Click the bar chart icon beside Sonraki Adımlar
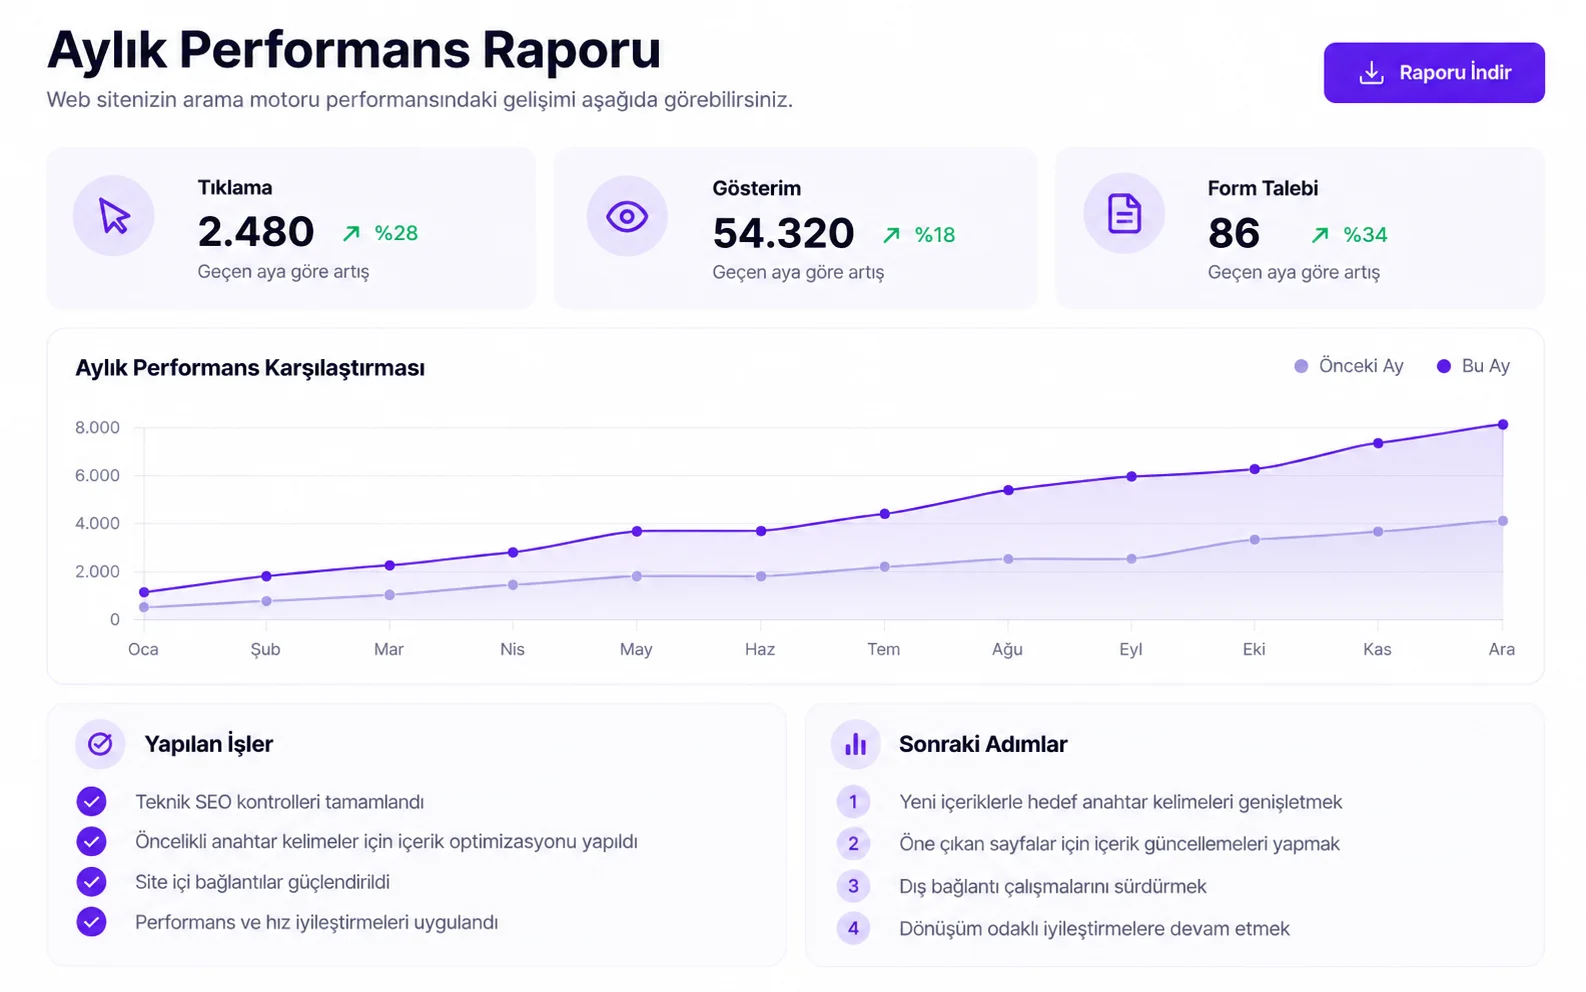Screen dimensions: 1586x992 click(x=855, y=744)
